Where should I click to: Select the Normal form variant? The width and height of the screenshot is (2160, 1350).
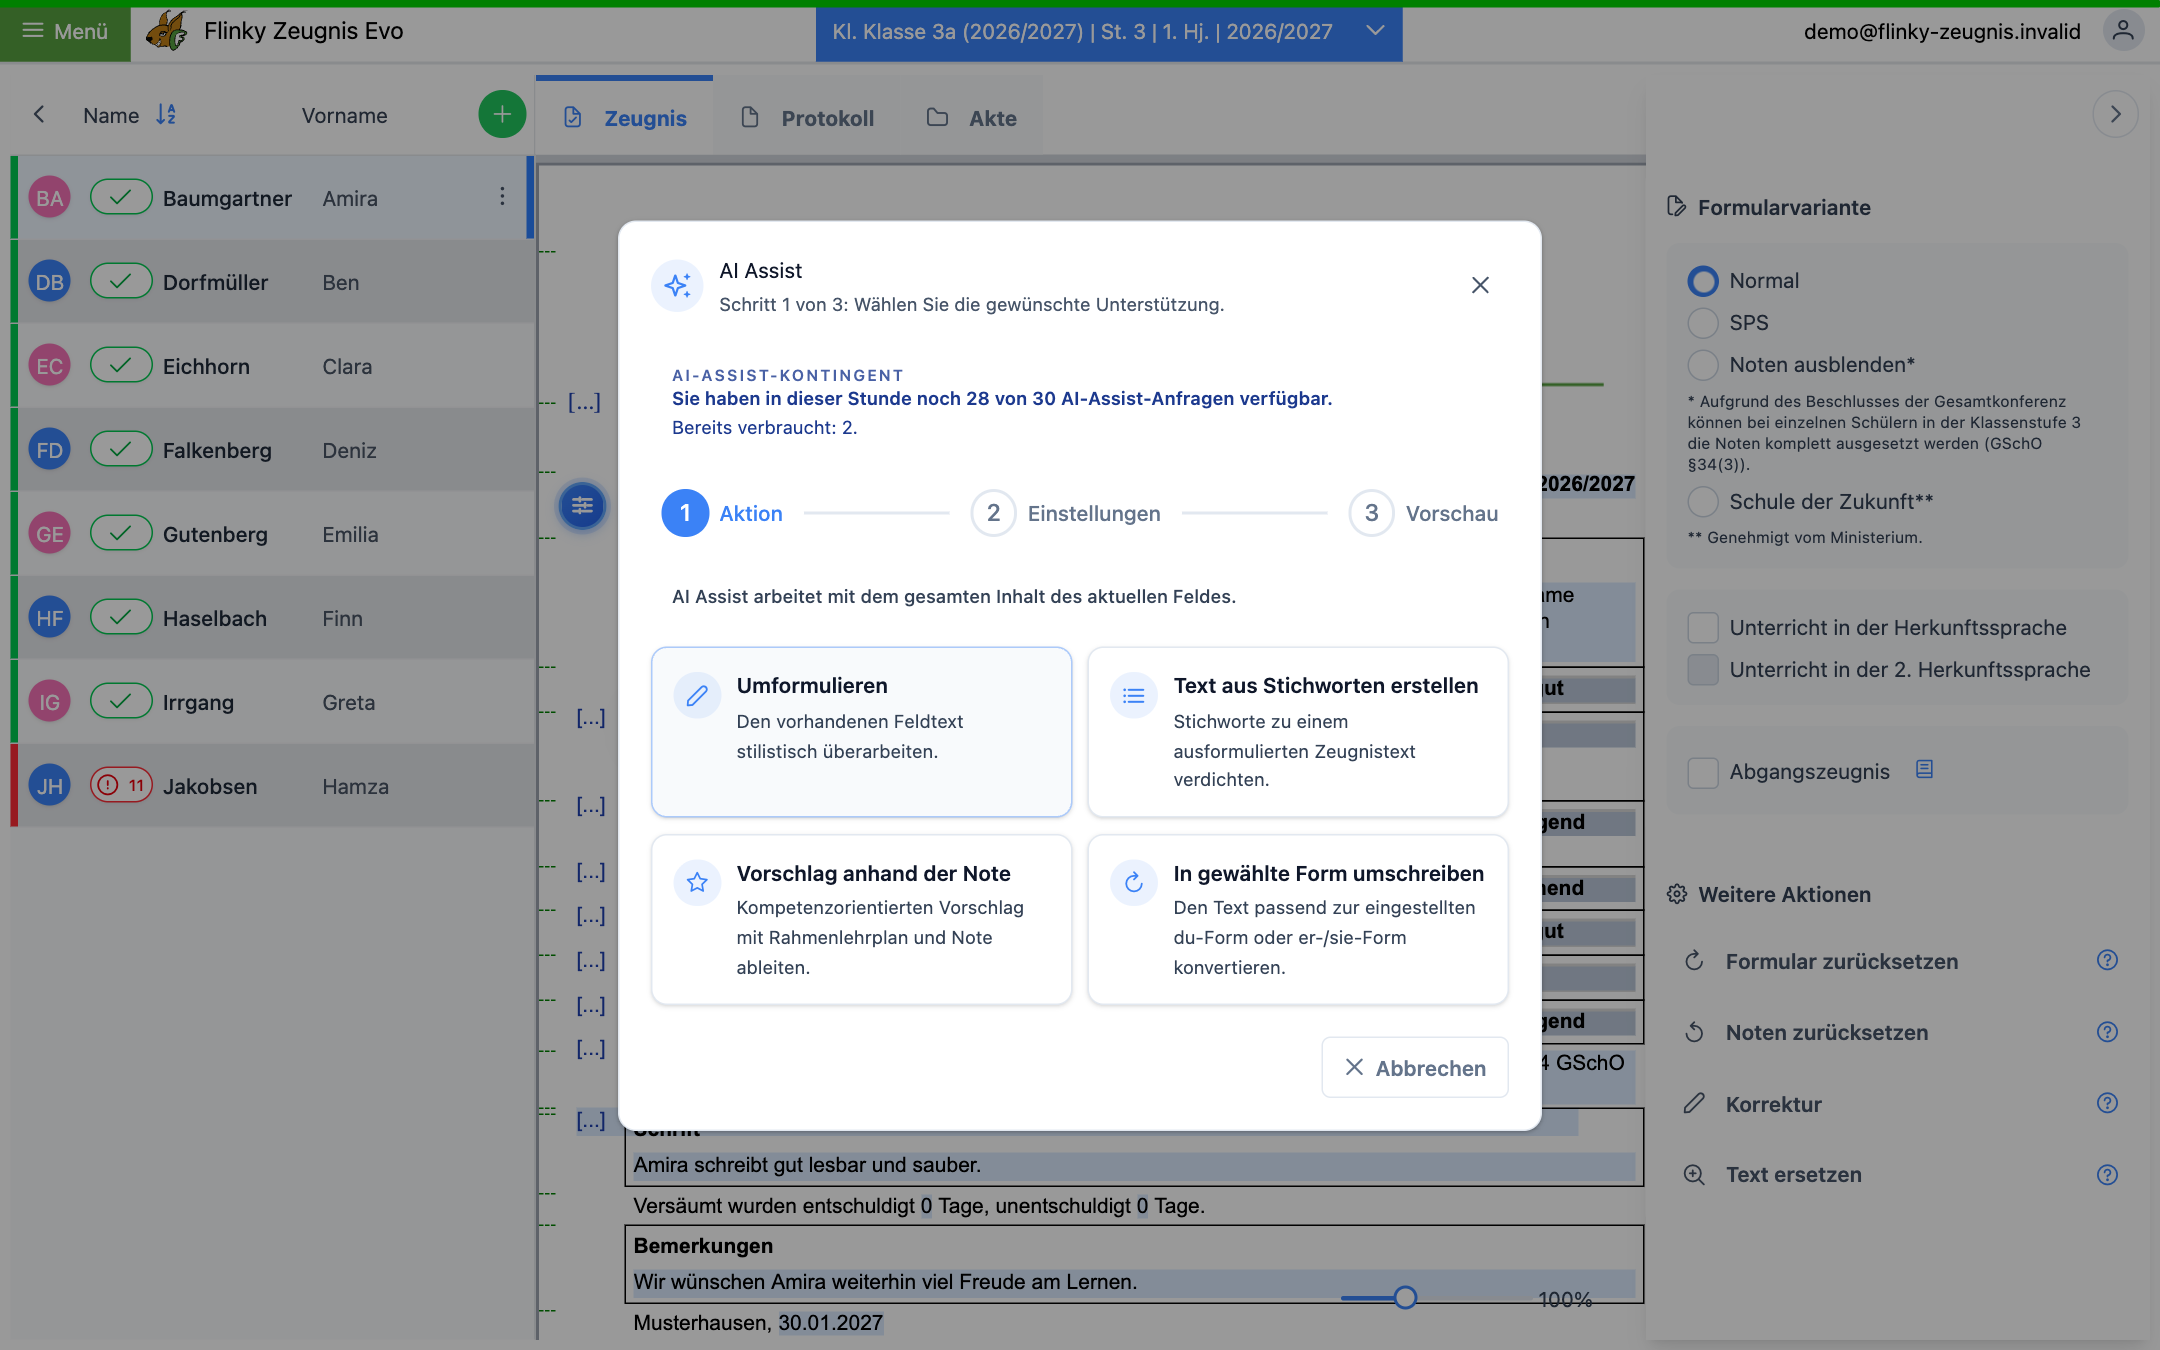point(1703,281)
